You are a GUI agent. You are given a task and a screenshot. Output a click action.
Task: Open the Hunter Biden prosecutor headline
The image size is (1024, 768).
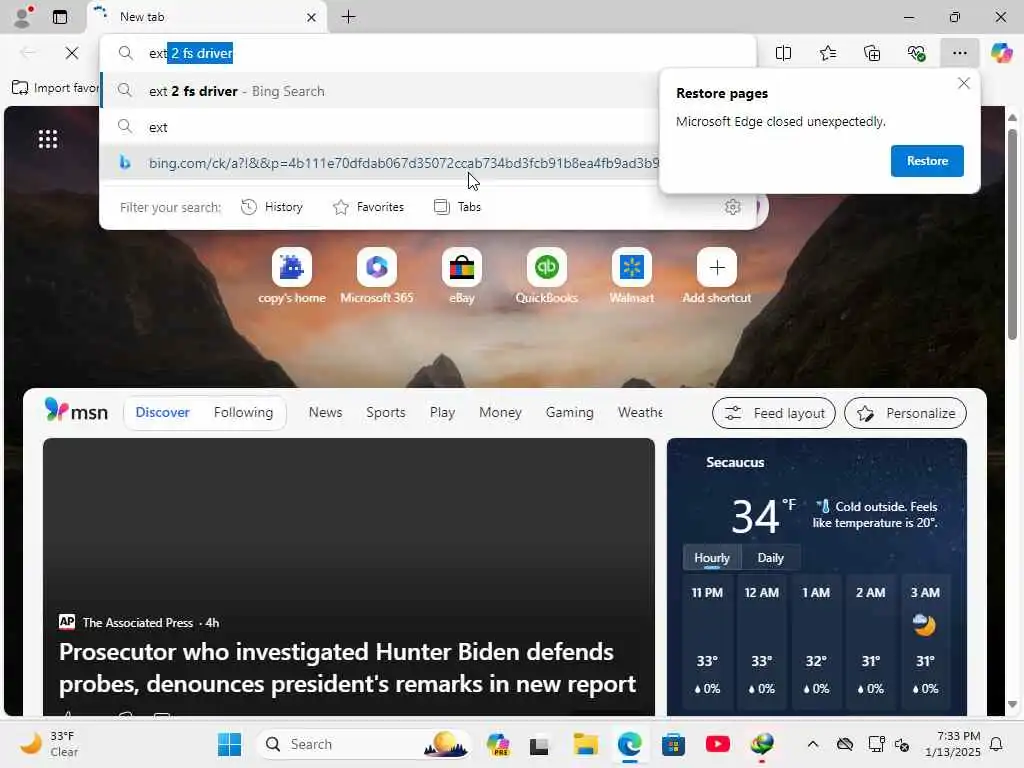[347, 667]
